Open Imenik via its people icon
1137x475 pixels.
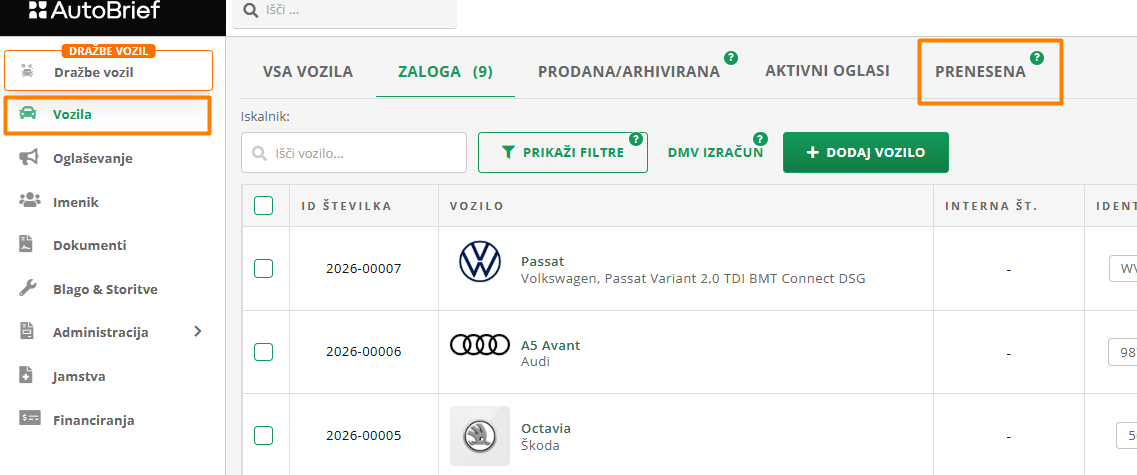point(29,201)
